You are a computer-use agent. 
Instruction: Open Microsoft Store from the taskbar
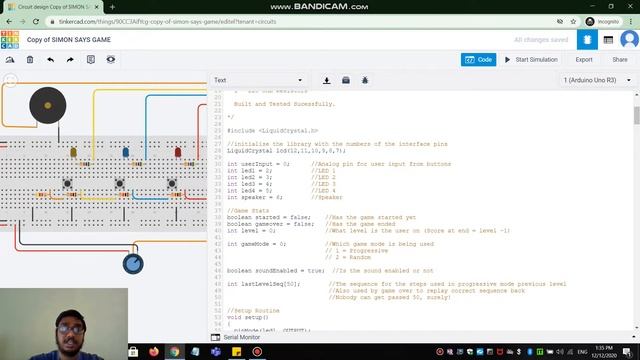tap(133, 351)
